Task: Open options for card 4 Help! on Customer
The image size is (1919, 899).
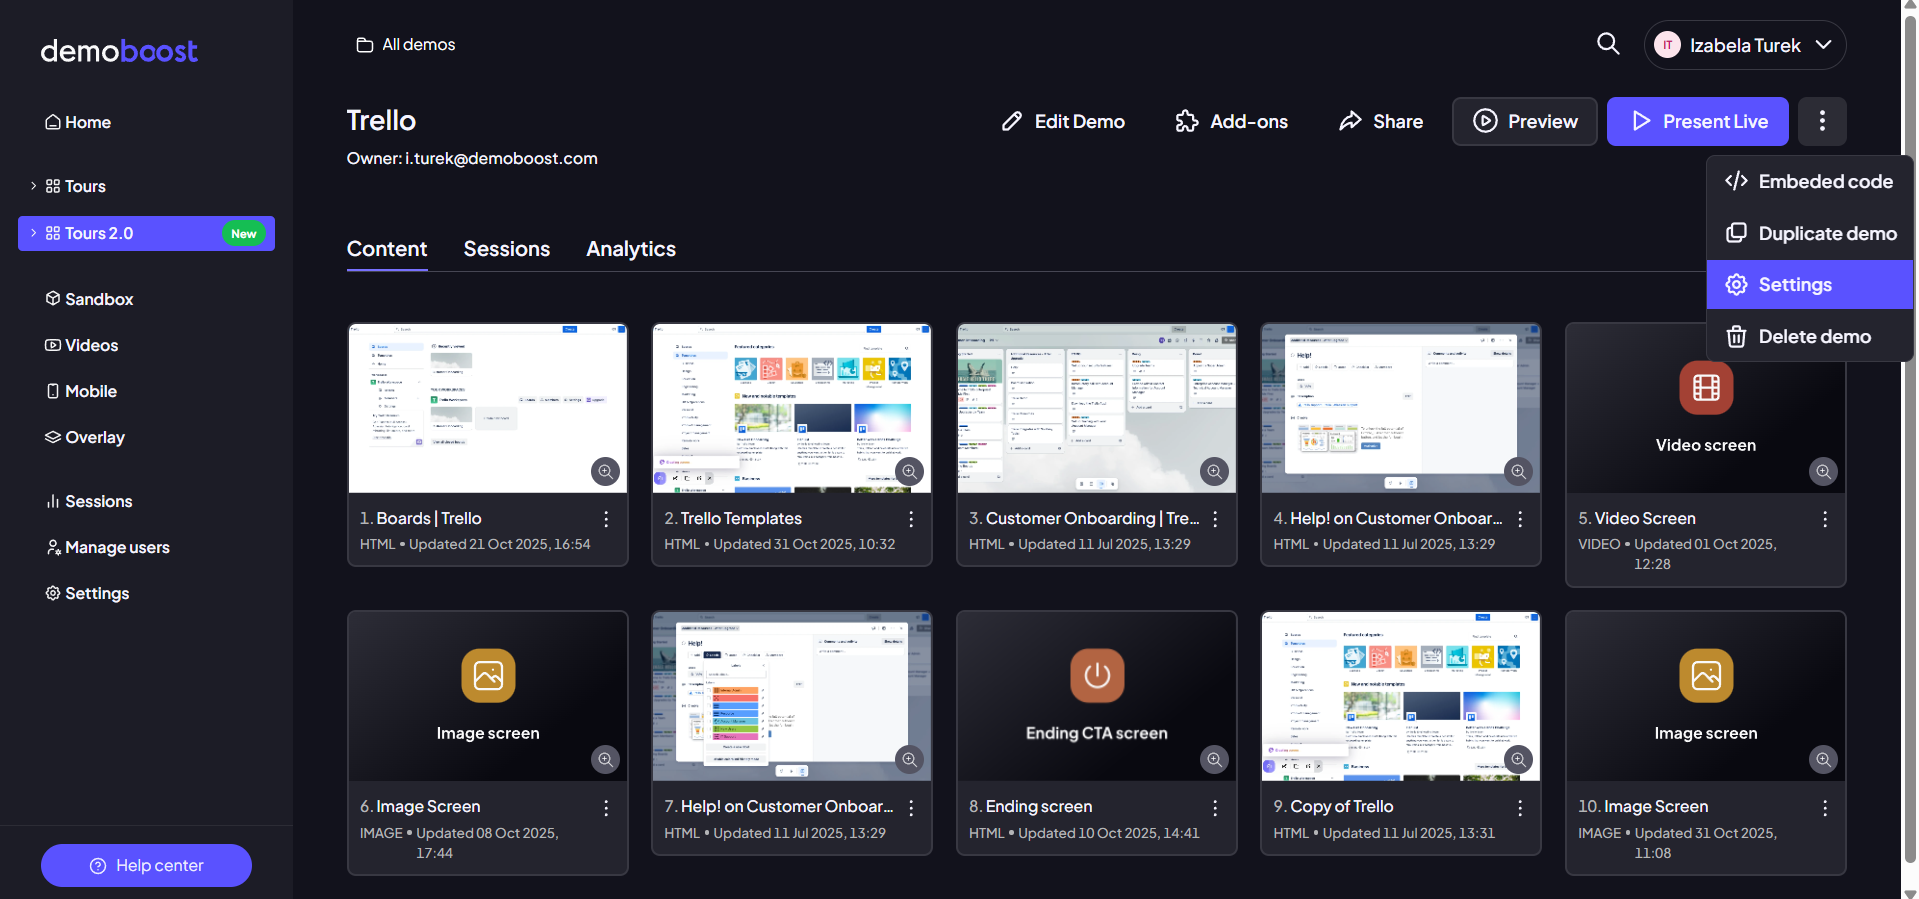Action: tap(1520, 519)
